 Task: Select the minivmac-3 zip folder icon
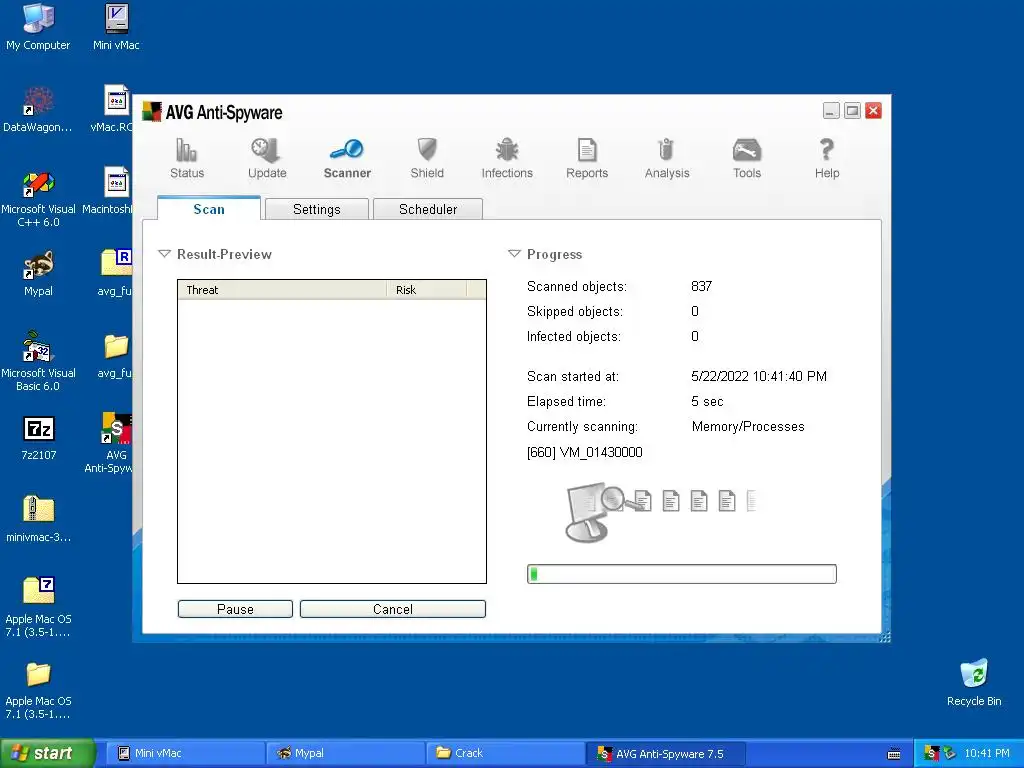(38, 519)
